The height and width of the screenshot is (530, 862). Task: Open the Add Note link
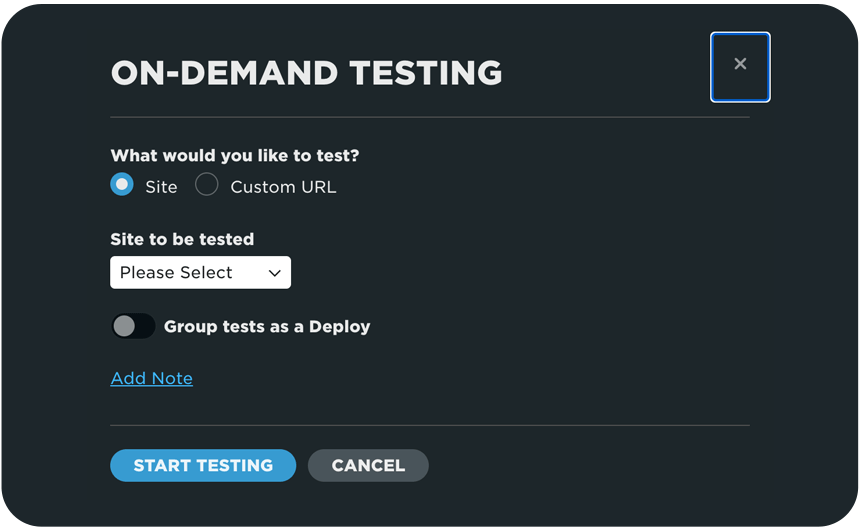click(x=152, y=378)
